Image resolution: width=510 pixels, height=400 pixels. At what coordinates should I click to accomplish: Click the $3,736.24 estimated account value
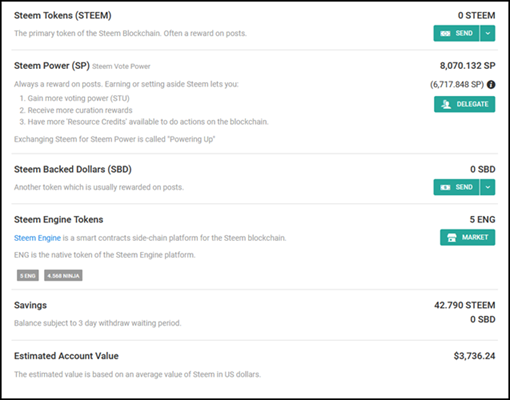pyautogui.click(x=474, y=356)
